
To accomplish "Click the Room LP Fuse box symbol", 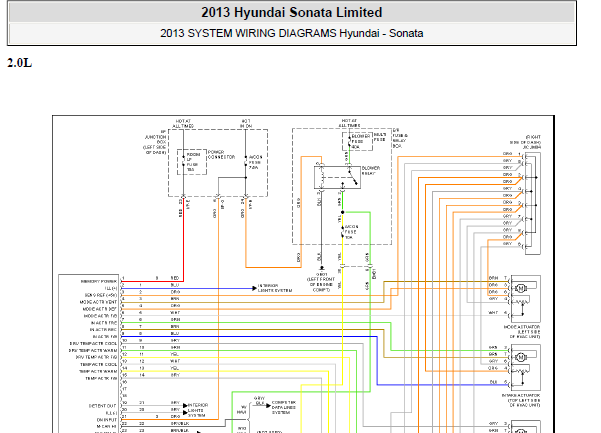I will (192, 162).
